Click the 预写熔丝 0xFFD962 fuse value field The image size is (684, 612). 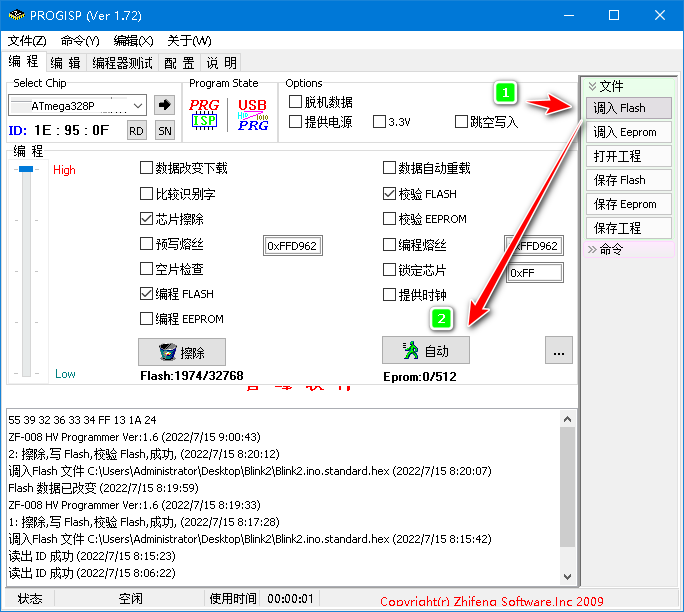pyautogui.click(x=293, y=246)
